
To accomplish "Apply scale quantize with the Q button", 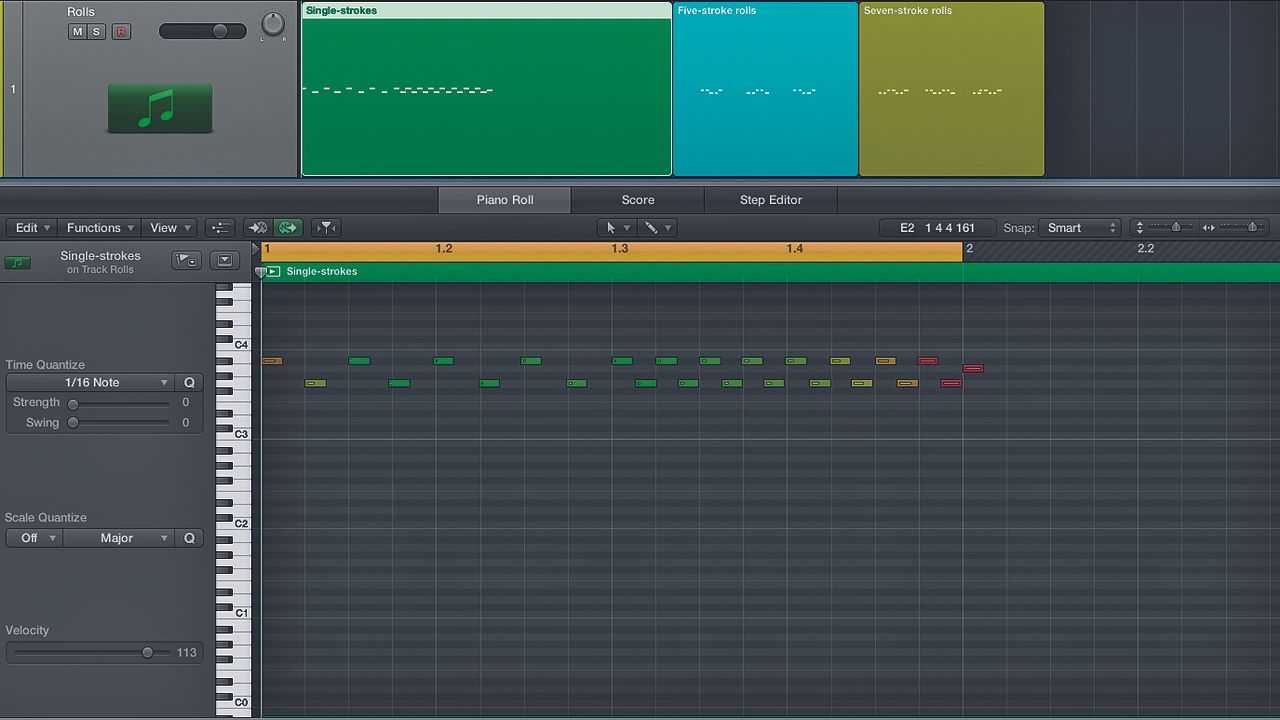I will tap(189, 538).
